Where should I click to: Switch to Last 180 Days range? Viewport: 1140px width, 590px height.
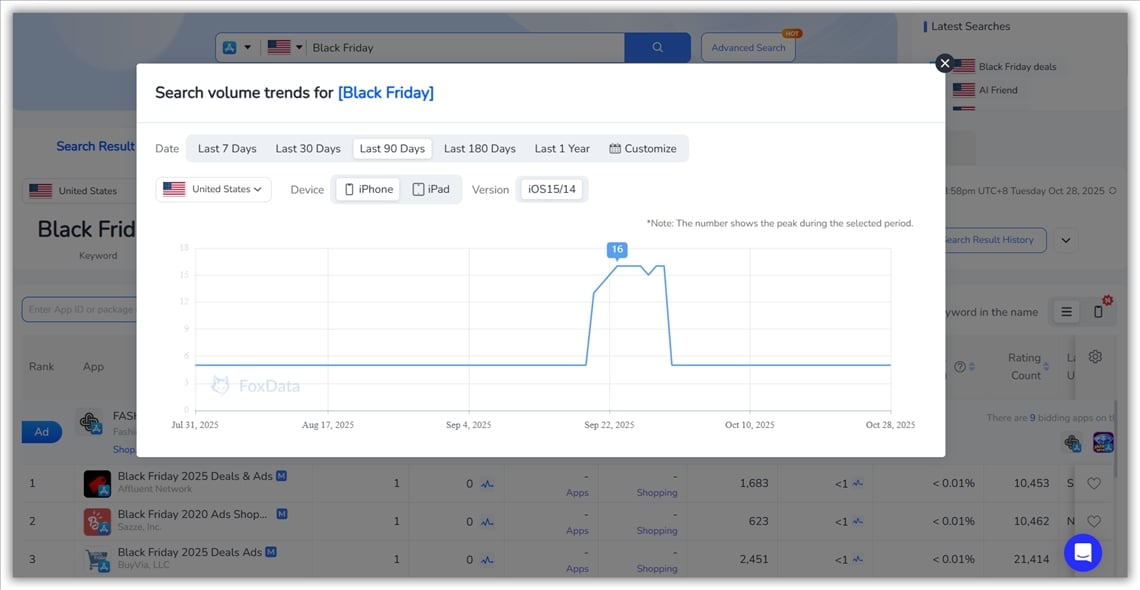point(479,149)
